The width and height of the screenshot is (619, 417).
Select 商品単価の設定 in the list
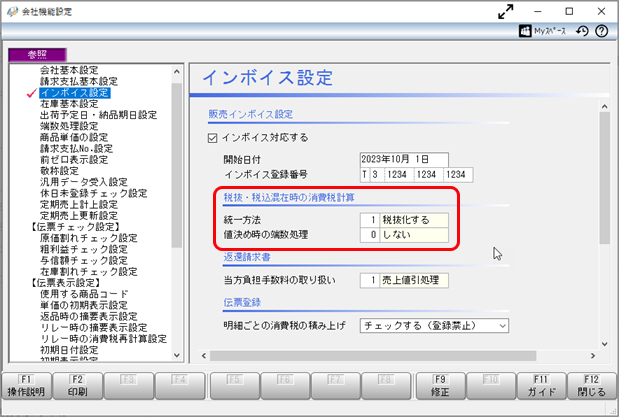pyautogui.click(x=74, y=137)
